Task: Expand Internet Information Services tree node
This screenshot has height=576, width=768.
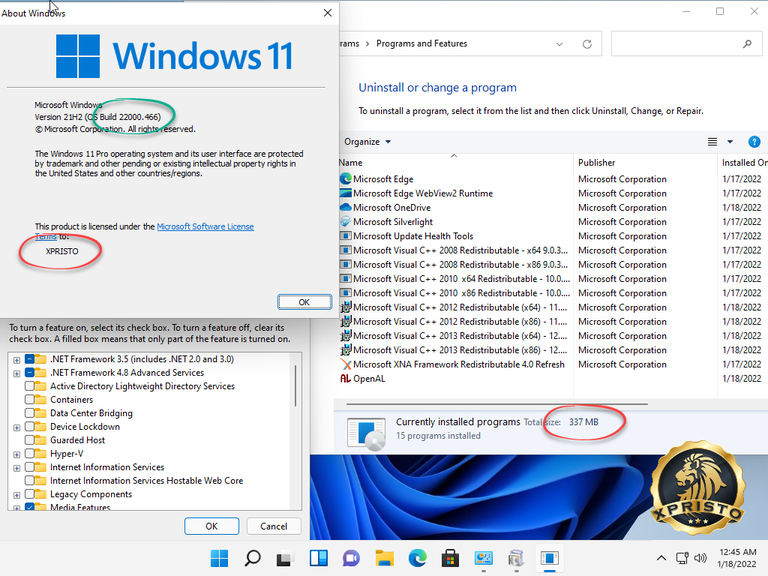Action: [x=17, y=468]
